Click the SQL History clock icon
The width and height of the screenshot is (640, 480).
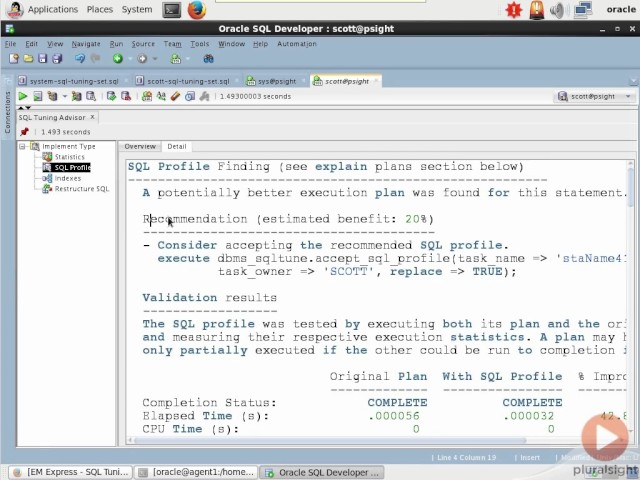pyautogui.click(x=190, y=96)
